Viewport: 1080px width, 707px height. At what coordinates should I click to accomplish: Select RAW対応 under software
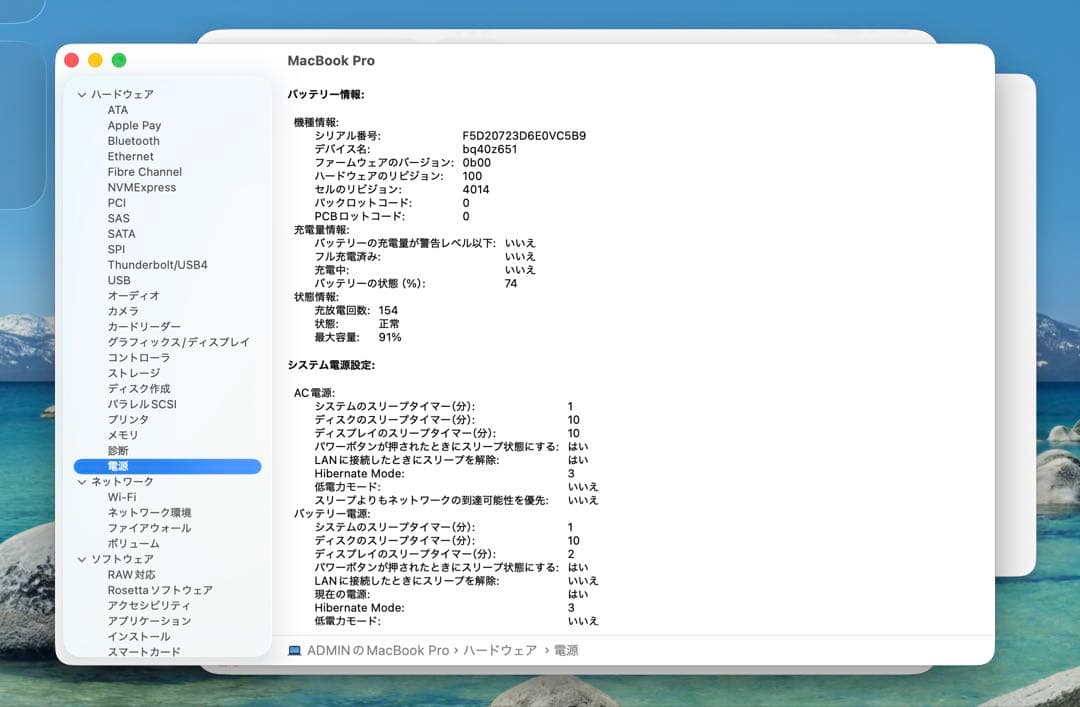[x=132, y=575]
